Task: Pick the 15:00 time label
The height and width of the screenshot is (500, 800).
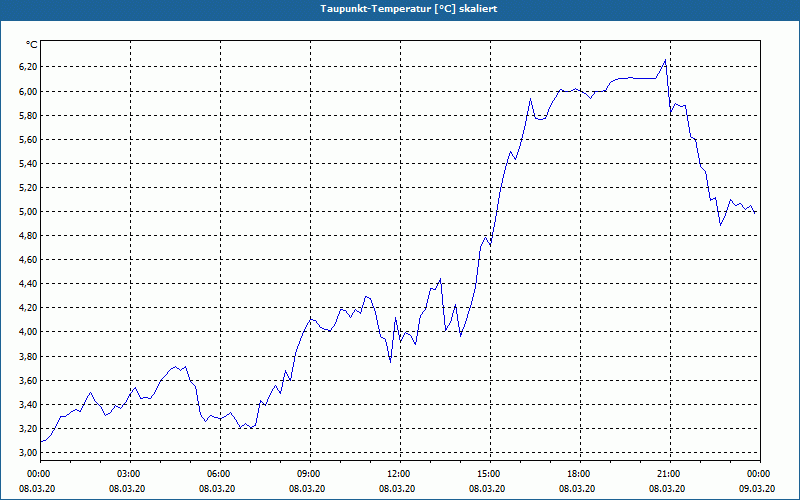Action: click(x=490, y=474)
